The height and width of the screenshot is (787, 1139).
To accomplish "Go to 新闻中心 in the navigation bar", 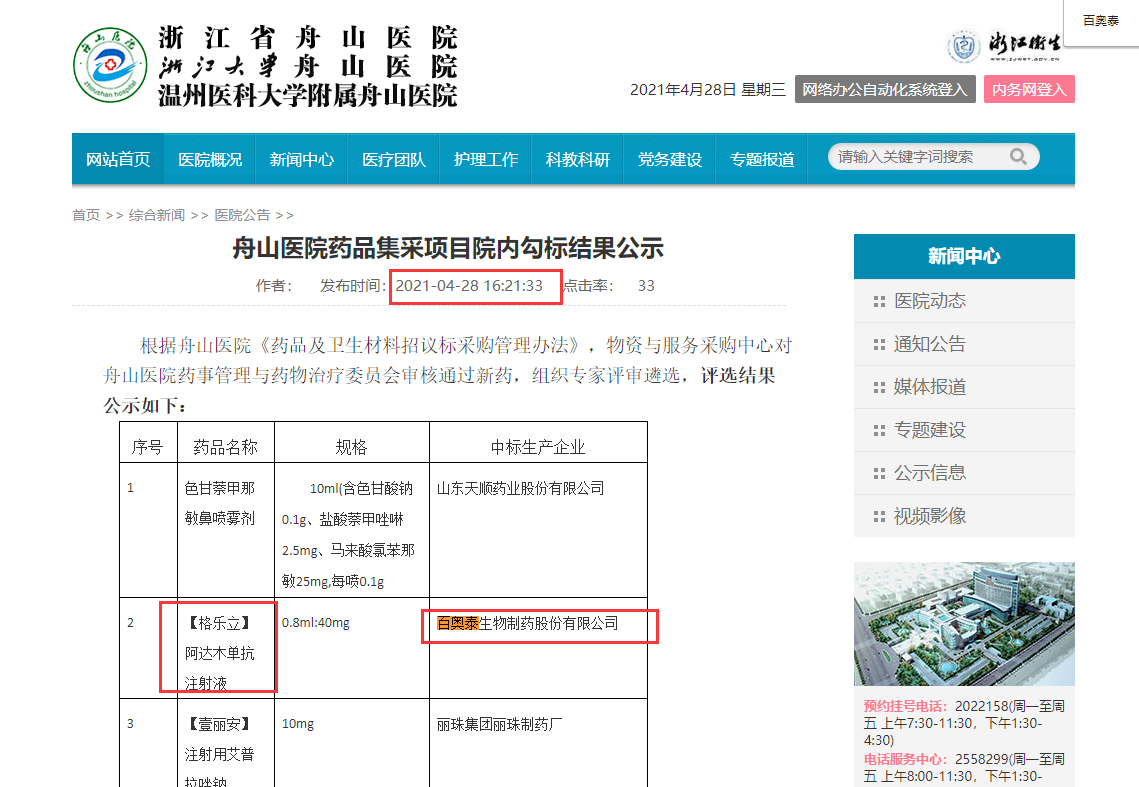I will (x=301, y=159).
